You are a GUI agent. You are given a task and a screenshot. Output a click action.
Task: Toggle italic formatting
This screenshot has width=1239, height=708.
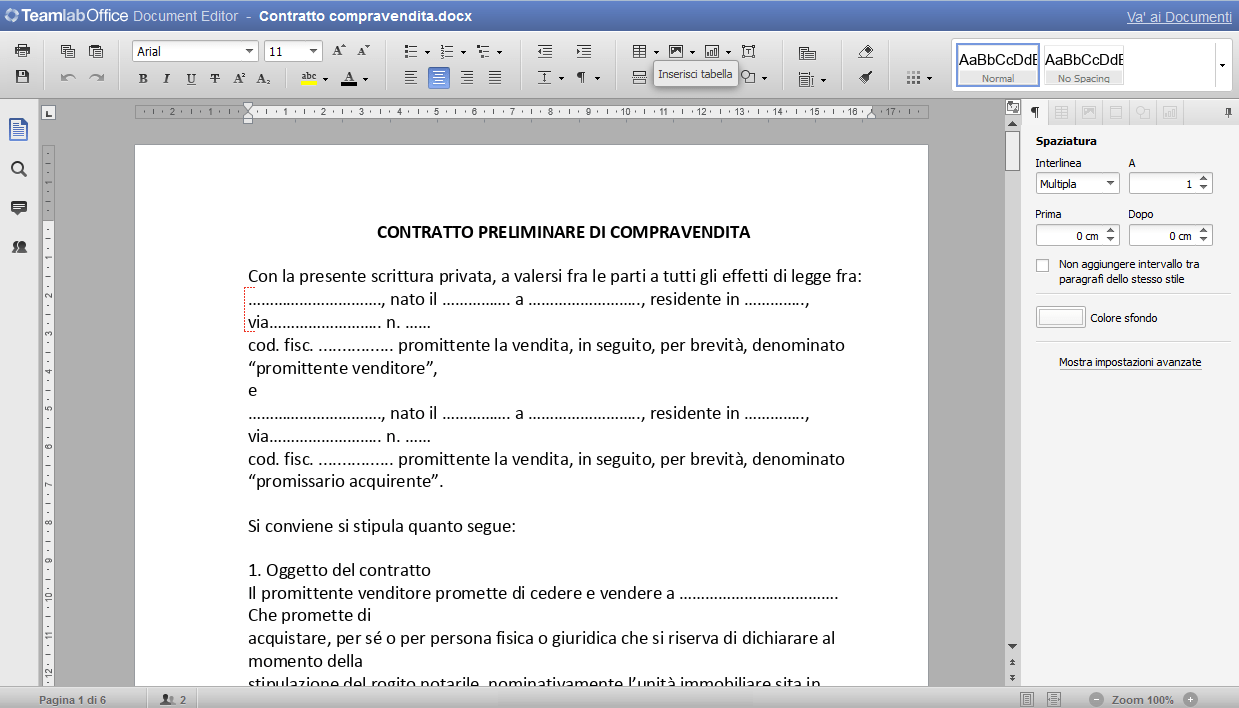[x=167, y=78]
